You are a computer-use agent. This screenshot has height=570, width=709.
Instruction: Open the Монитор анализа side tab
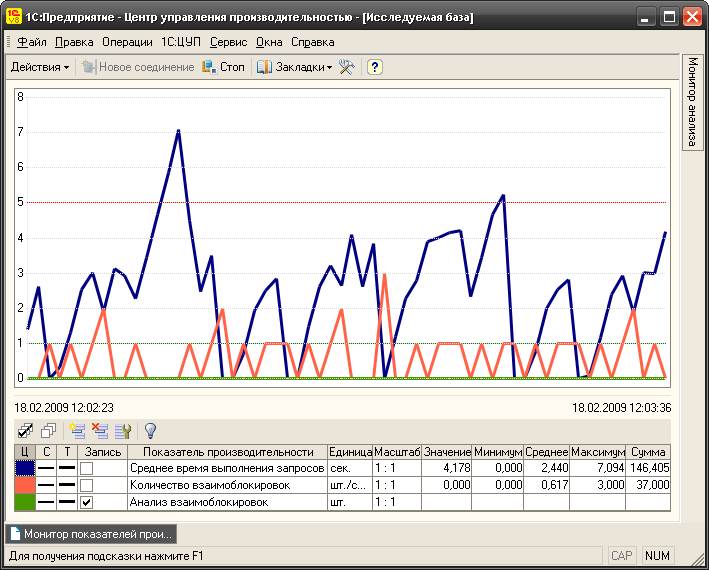coord(692,102)
